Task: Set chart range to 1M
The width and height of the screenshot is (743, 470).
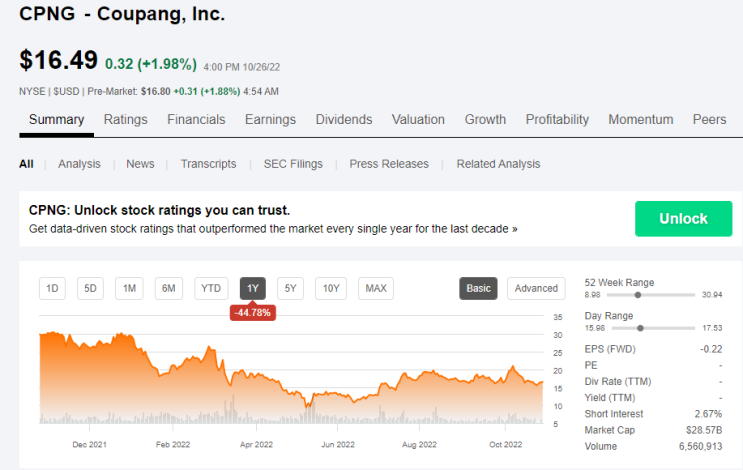Action: [129, 289]
